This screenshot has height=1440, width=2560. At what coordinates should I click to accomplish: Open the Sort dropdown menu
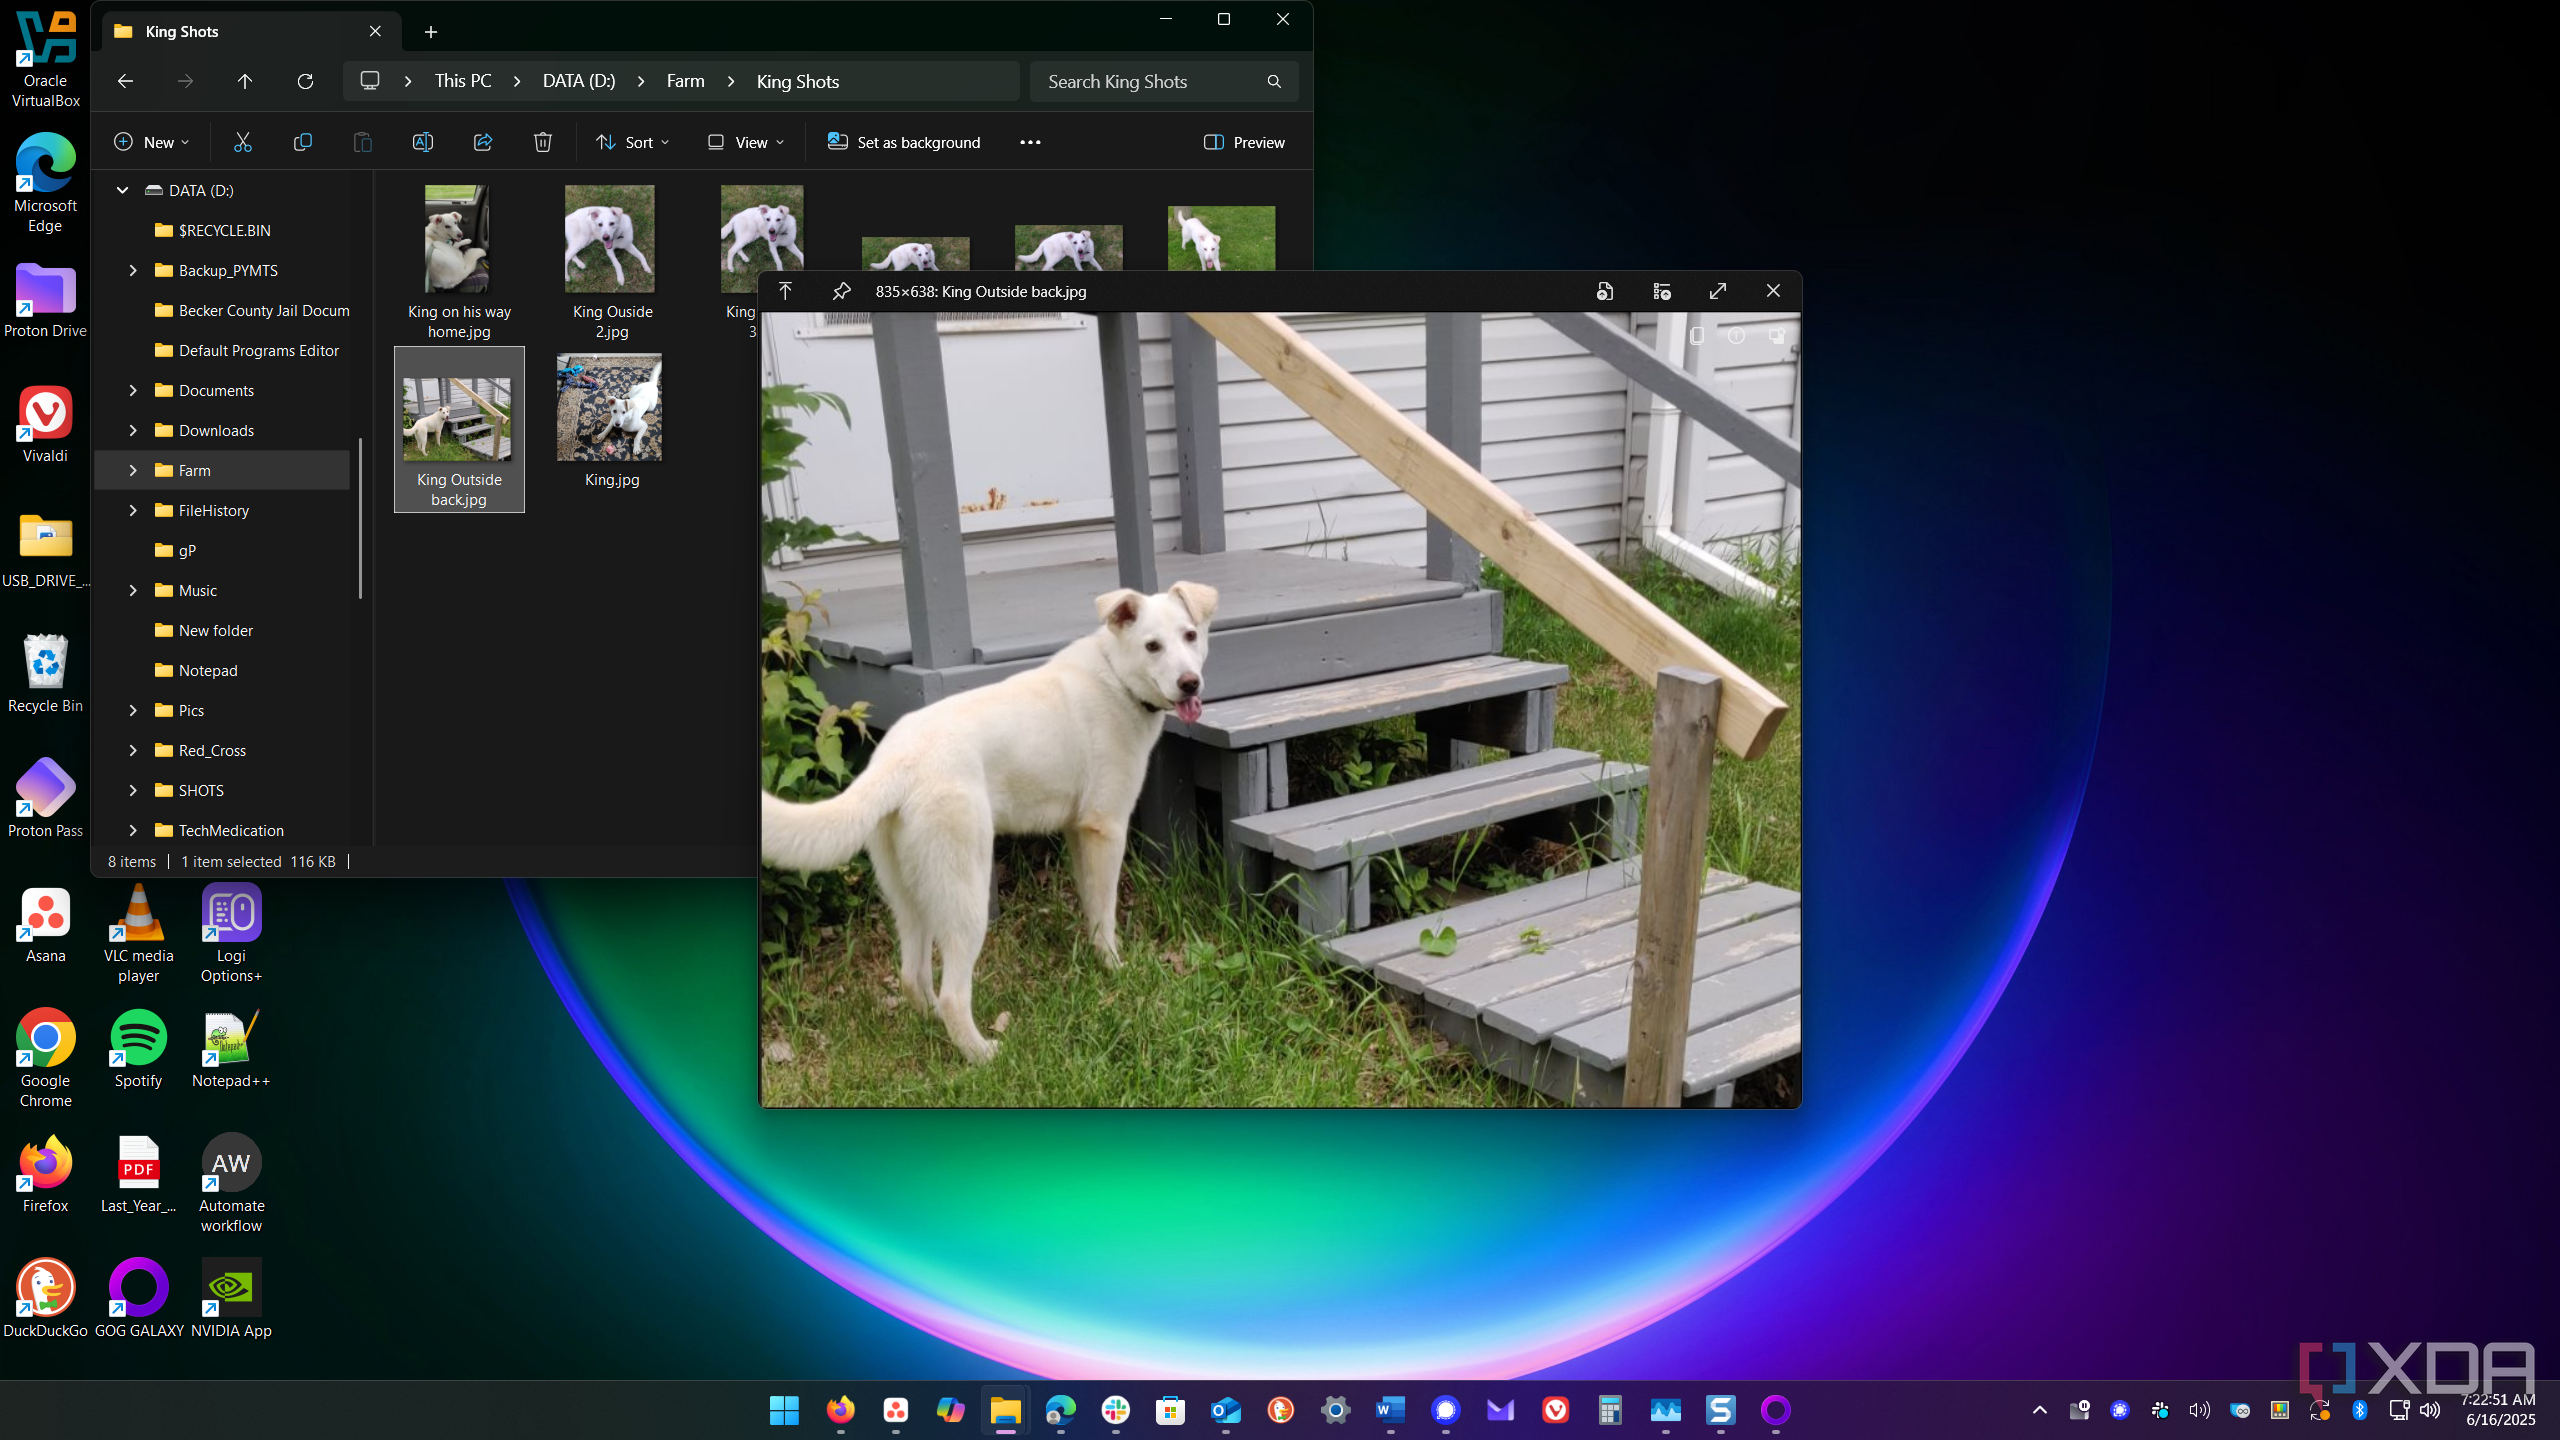point(633,142)
